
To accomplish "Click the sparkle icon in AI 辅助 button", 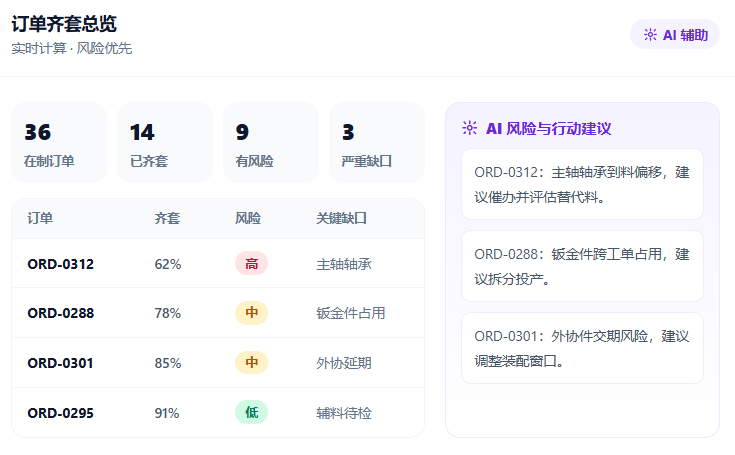I will tap(650, 35).
